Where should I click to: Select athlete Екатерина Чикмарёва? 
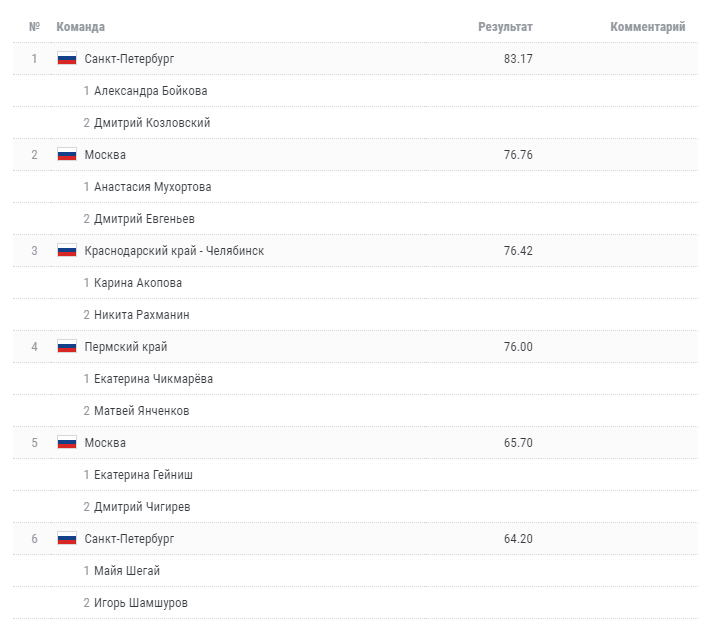coord(153,379)
